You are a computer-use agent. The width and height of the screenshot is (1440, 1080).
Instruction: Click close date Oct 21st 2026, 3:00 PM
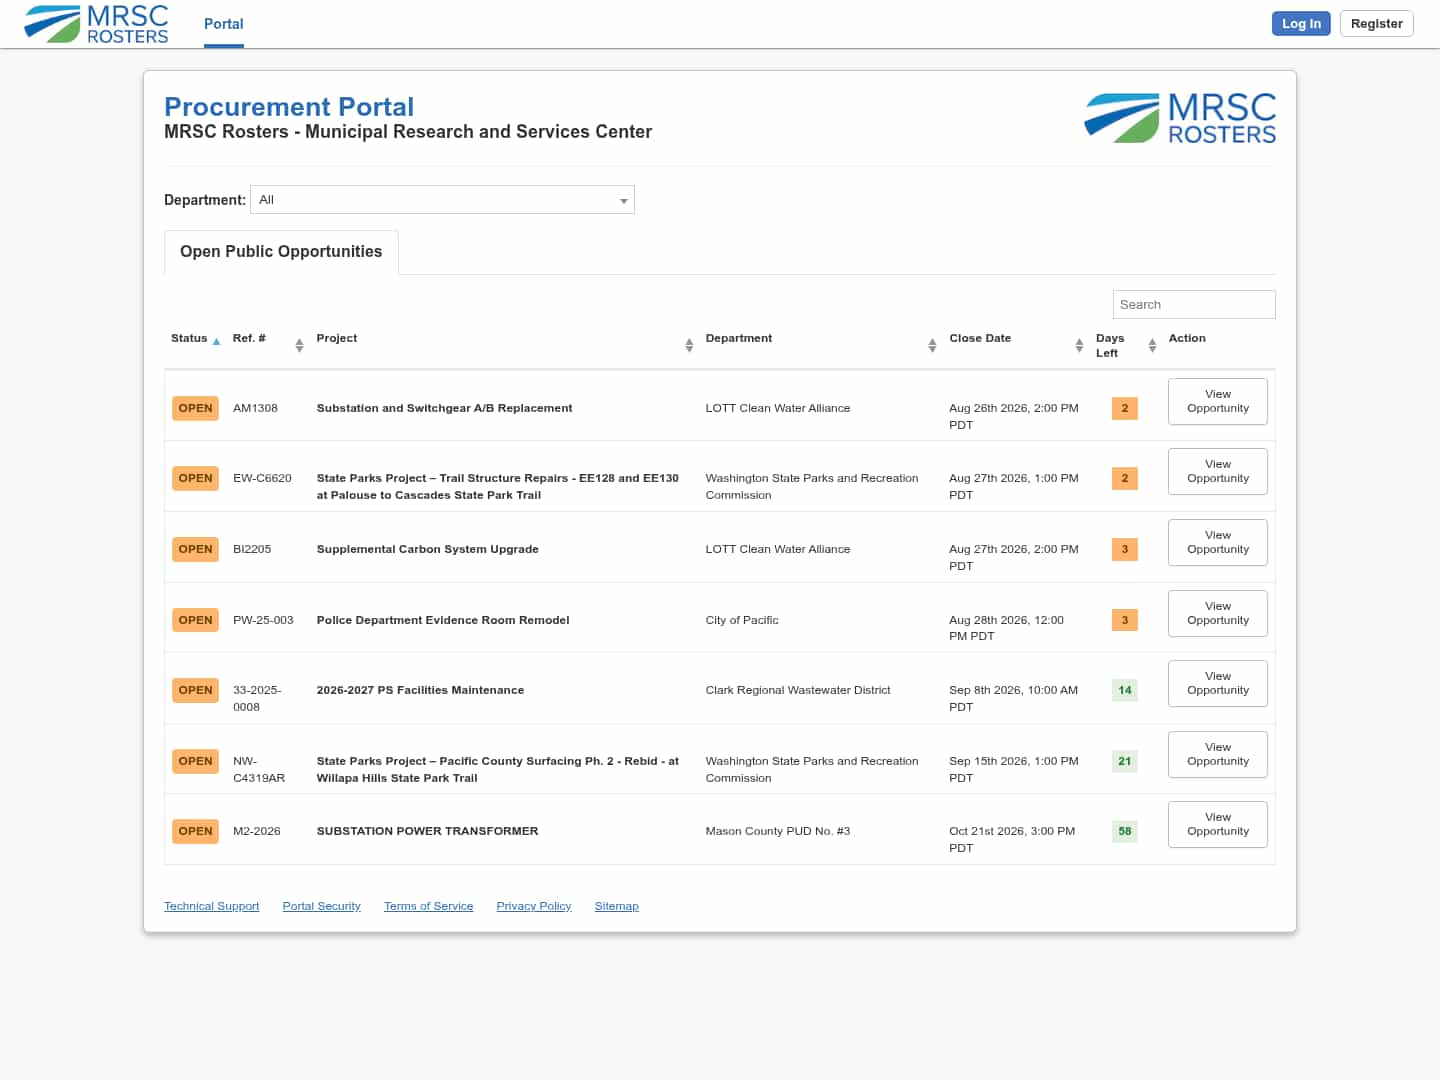point(1012,839)
